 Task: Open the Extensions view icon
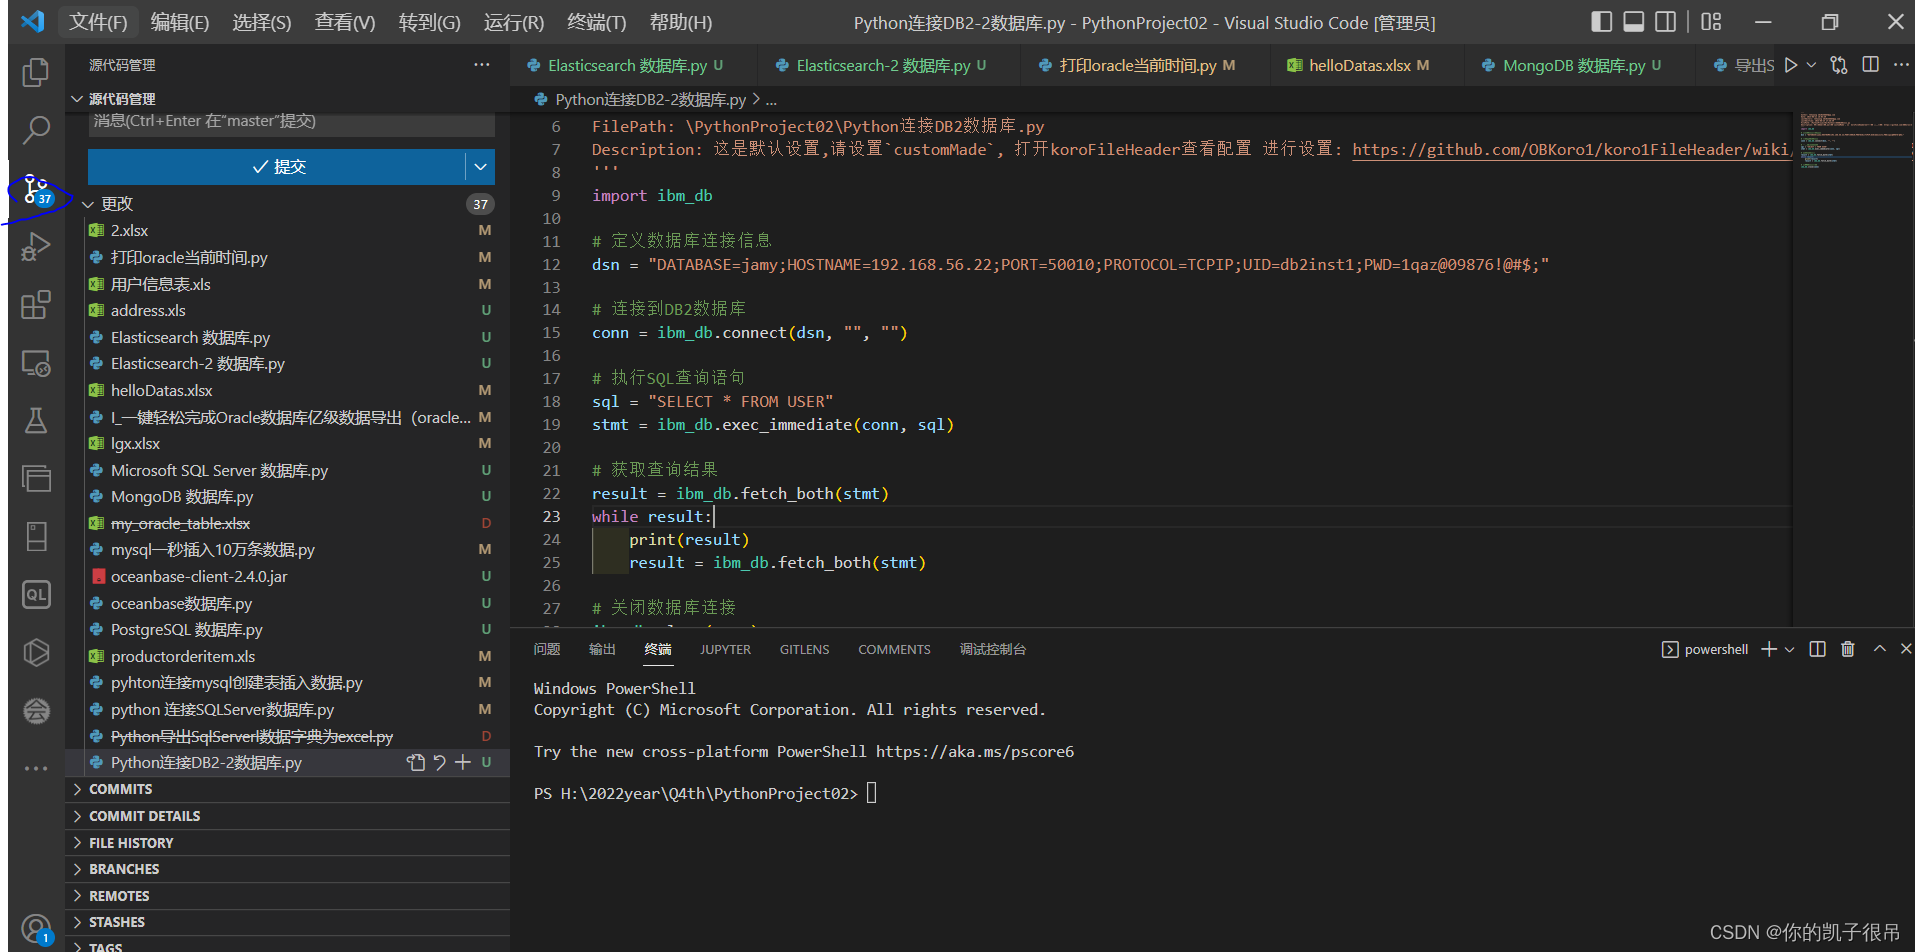(x=36, y=304)
